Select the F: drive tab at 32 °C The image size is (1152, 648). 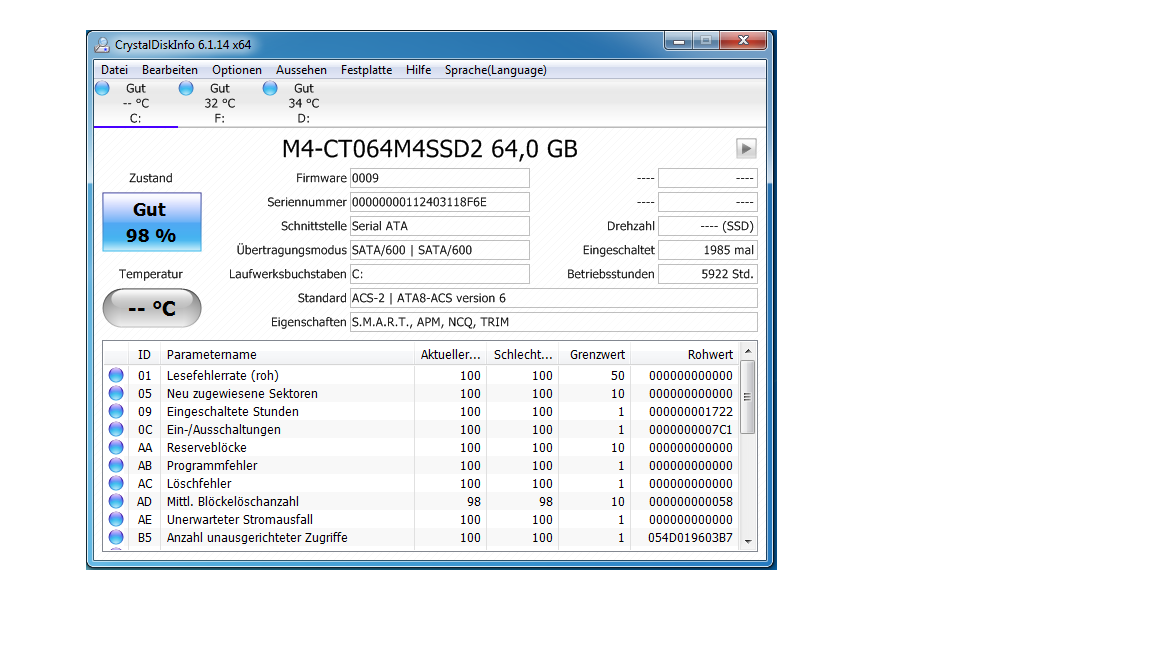pyautogui.click(x=220, y=103)
